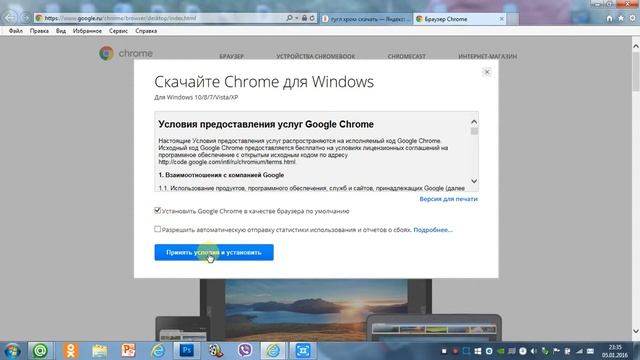The image size is (640, 360).
Task: Click the taskbar clock showing 23:35
Action: 614,351
